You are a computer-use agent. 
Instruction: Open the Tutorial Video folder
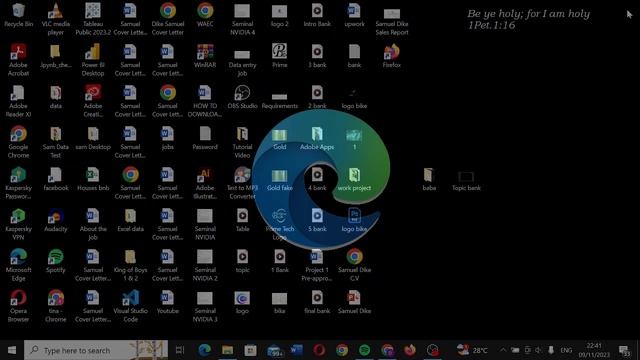(x=242, y=142)
